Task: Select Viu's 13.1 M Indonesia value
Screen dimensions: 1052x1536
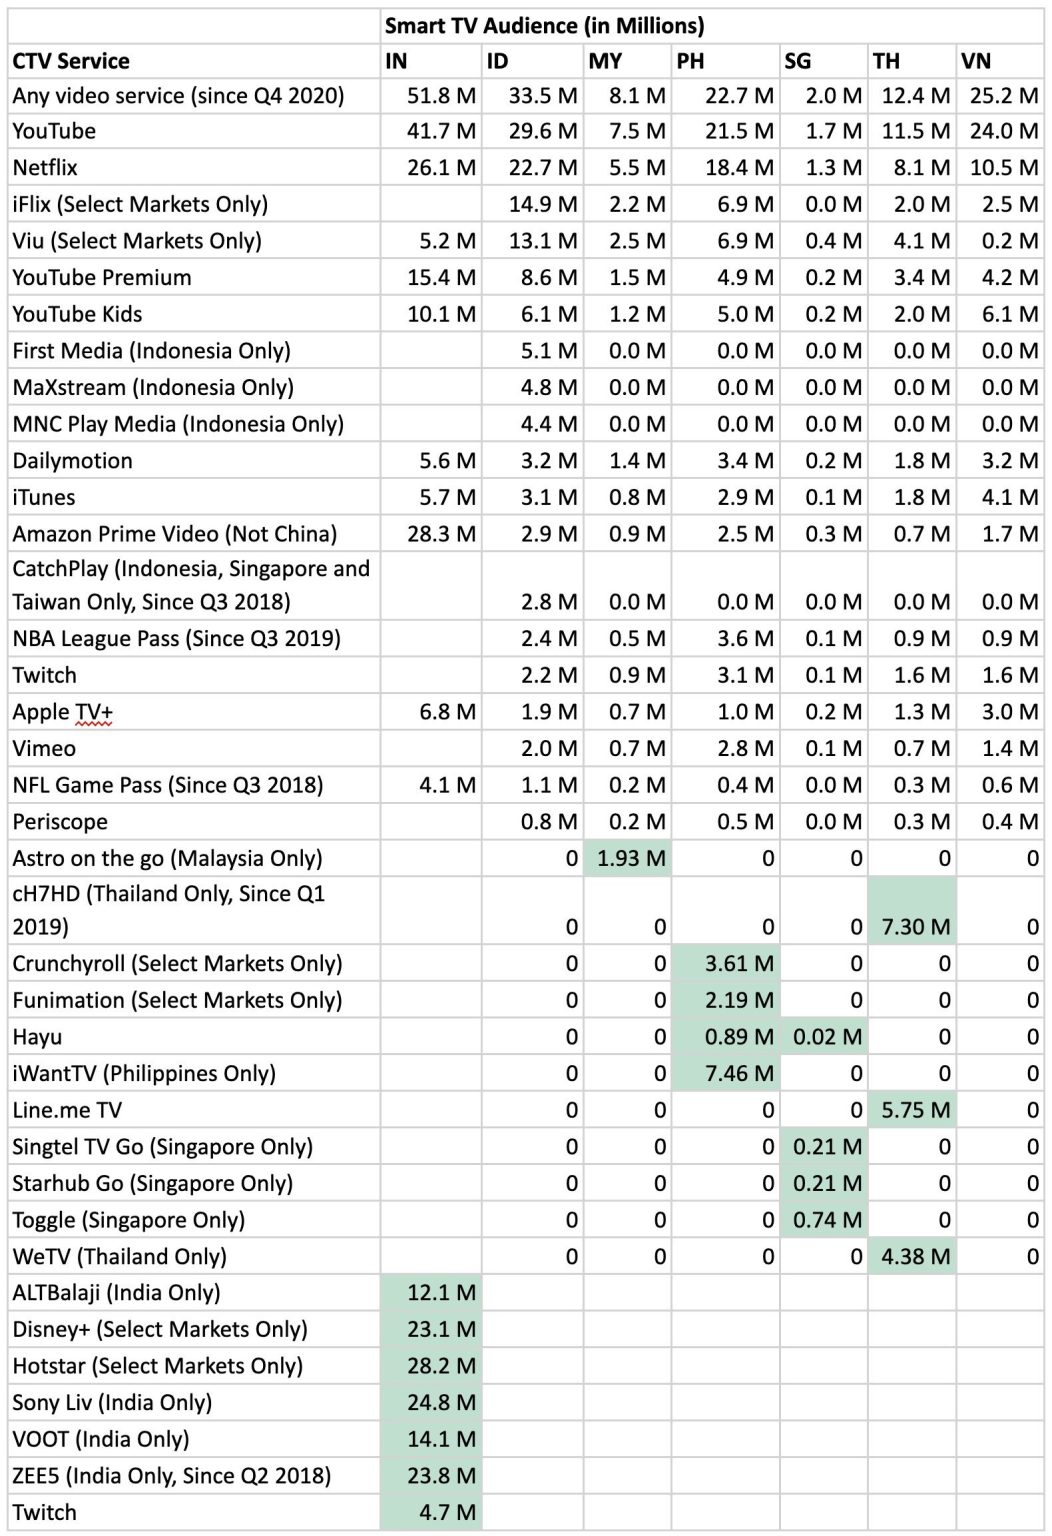Action: tap(532, 241)
